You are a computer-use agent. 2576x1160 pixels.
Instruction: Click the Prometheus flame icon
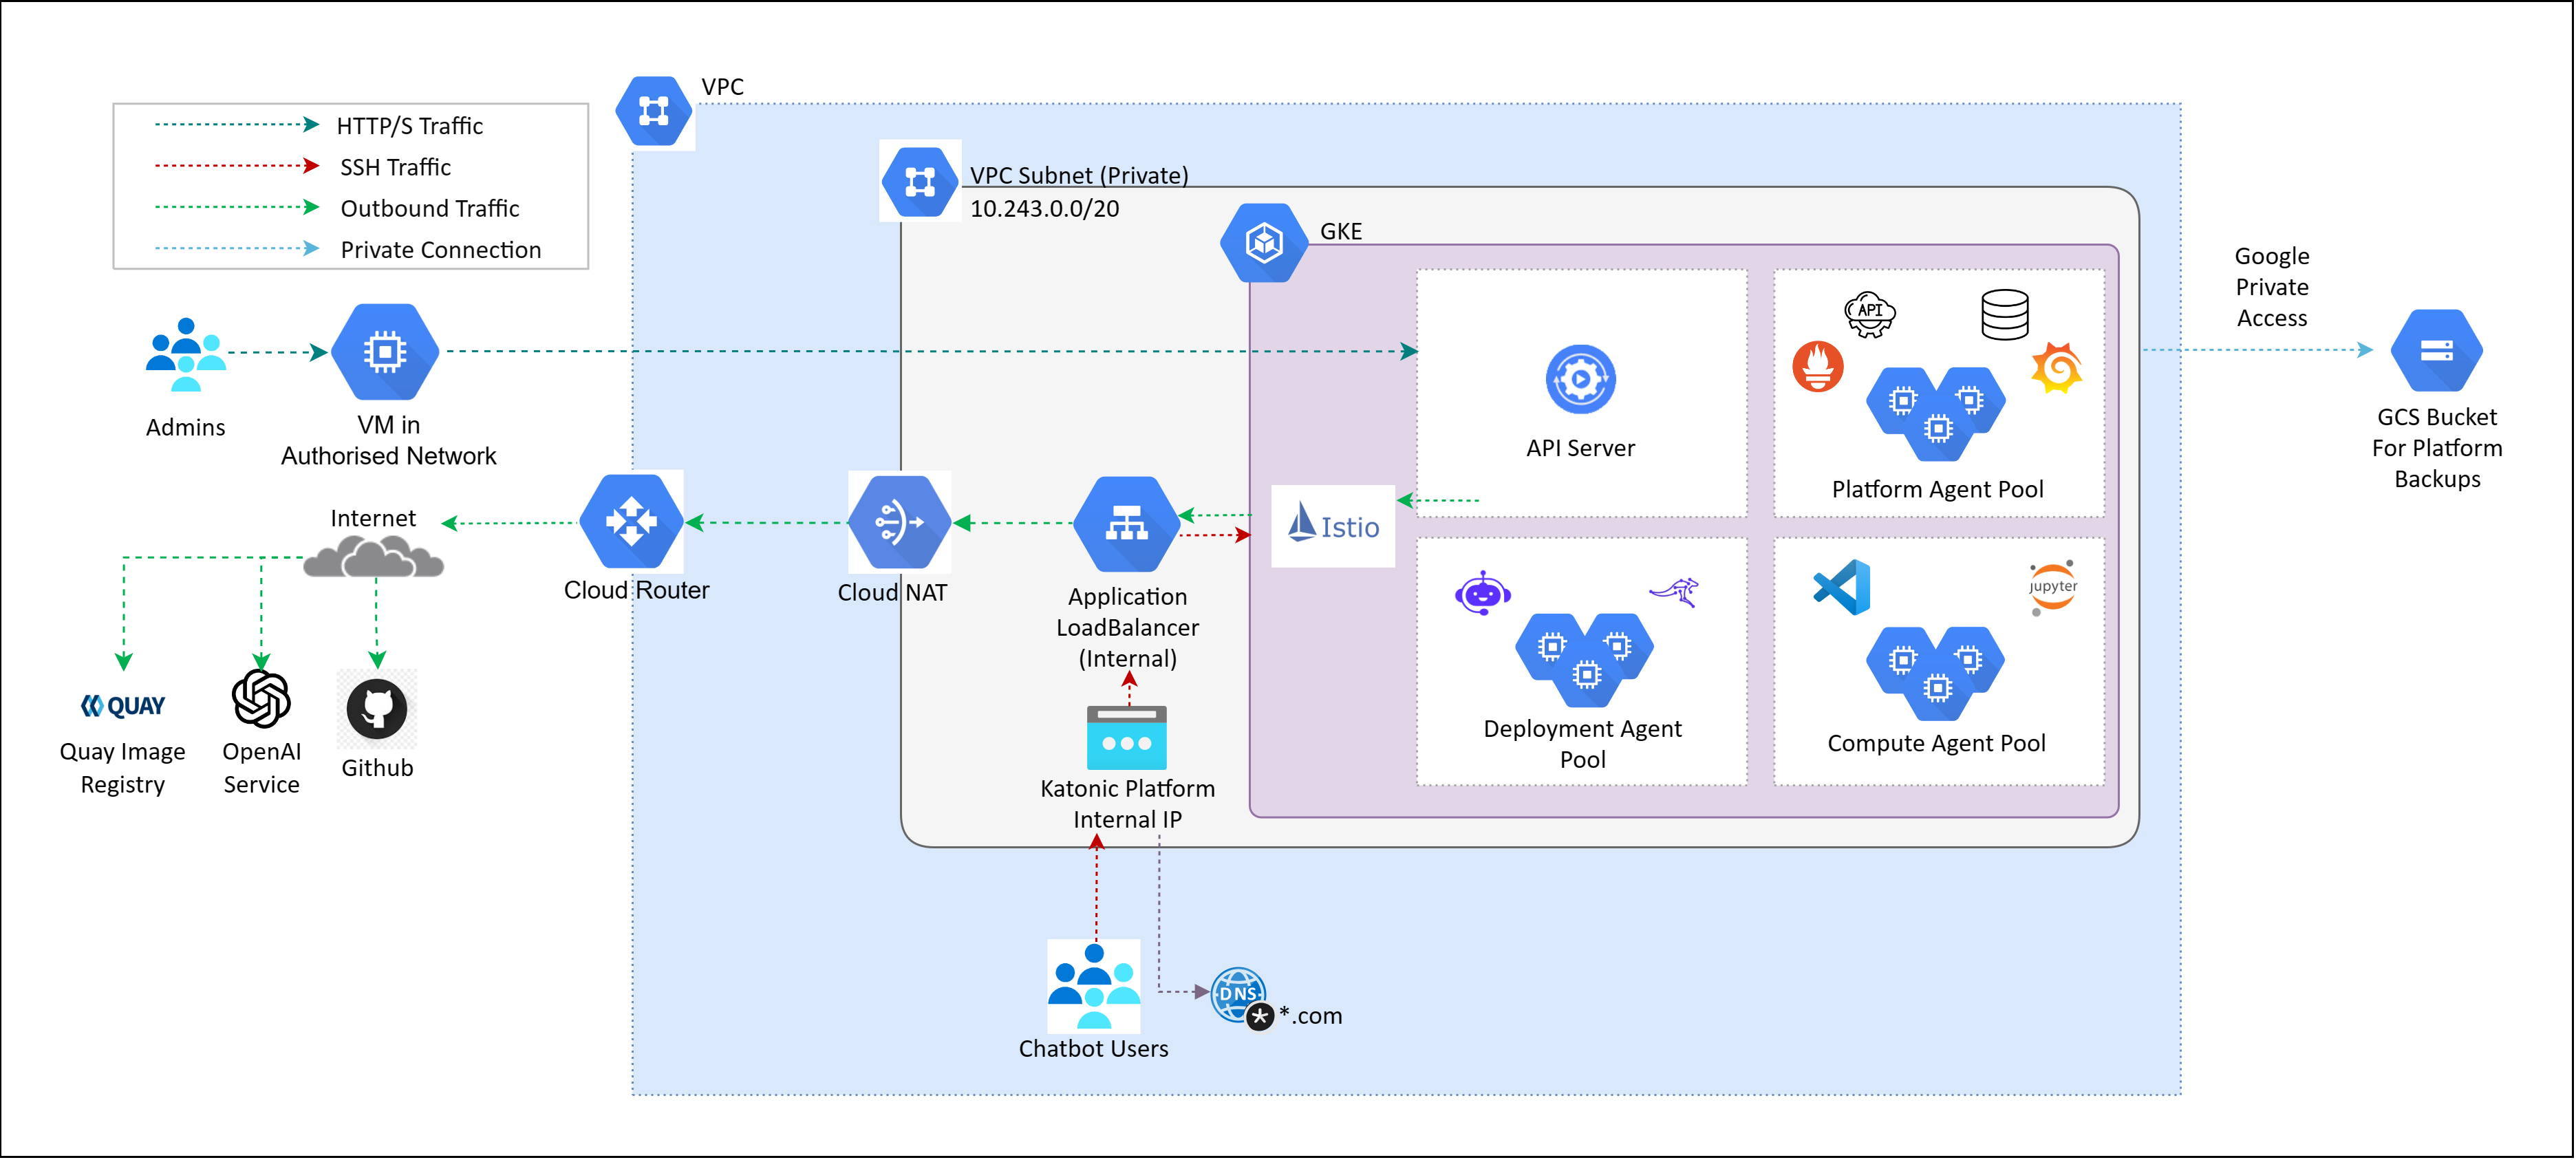(1818, 367)
